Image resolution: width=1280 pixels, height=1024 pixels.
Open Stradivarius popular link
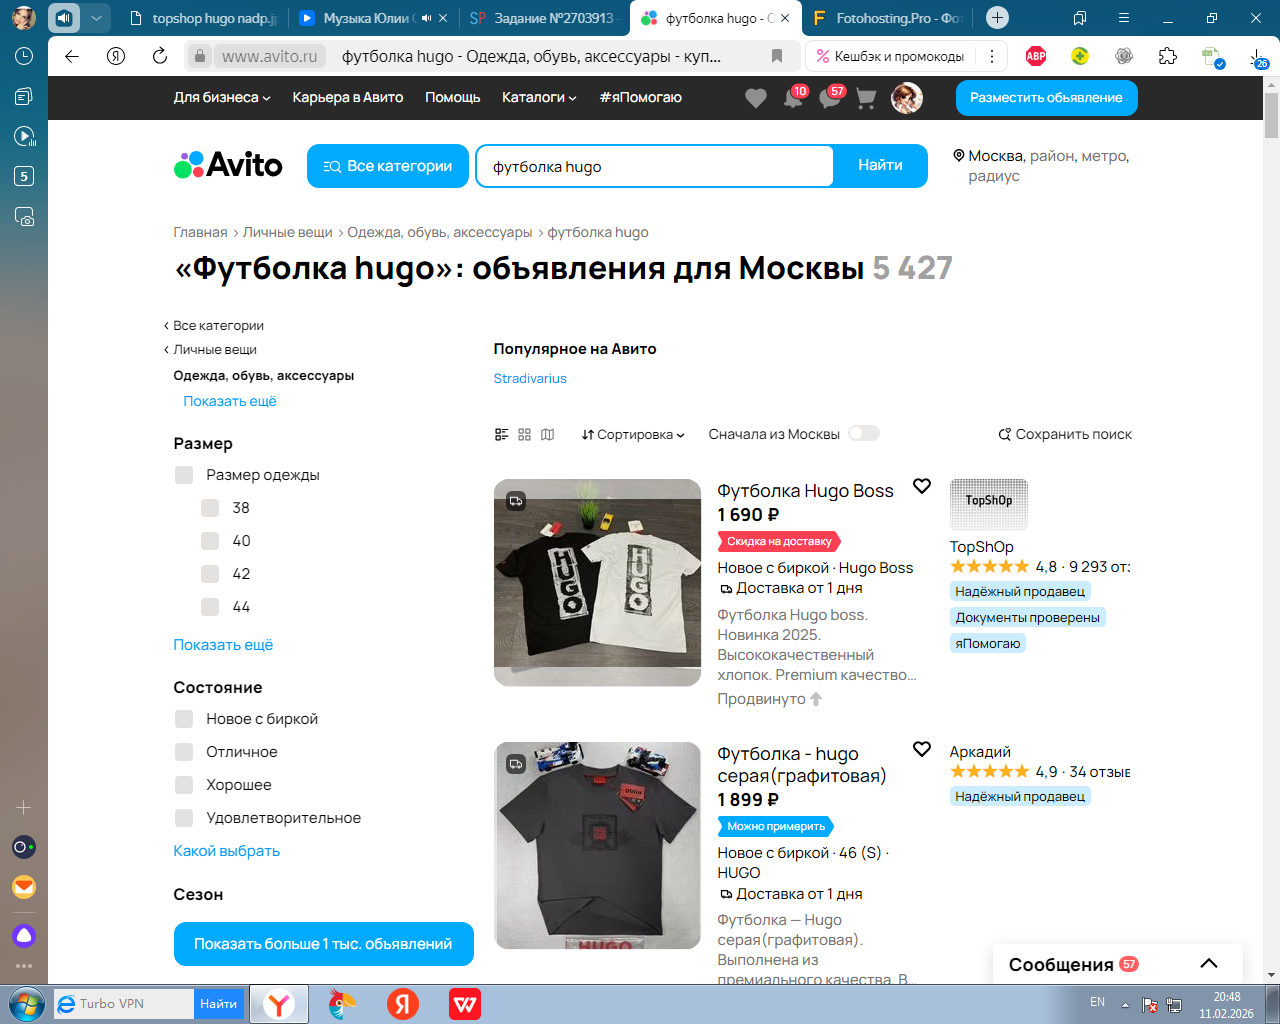tap(530, 379)
